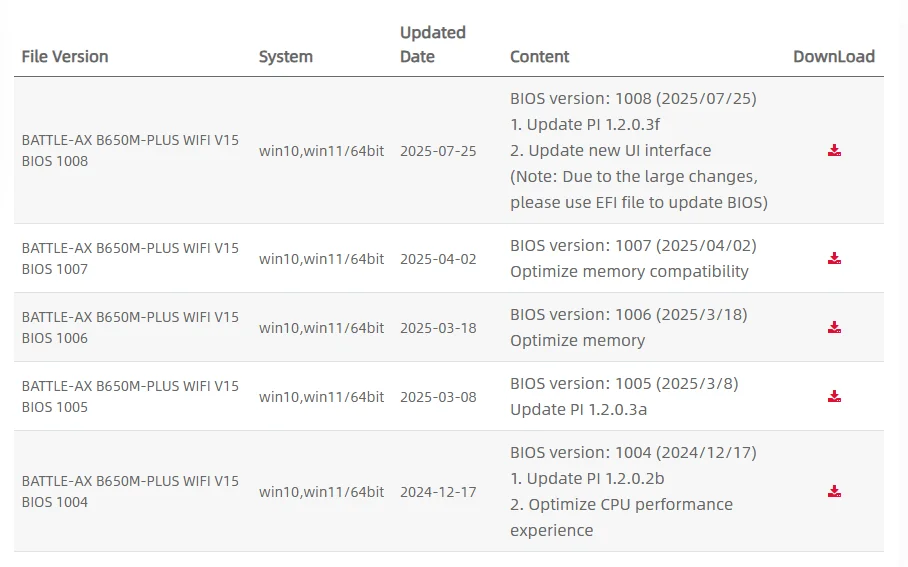Click the 2025-07-25 updated date cell

coord(438,151)
